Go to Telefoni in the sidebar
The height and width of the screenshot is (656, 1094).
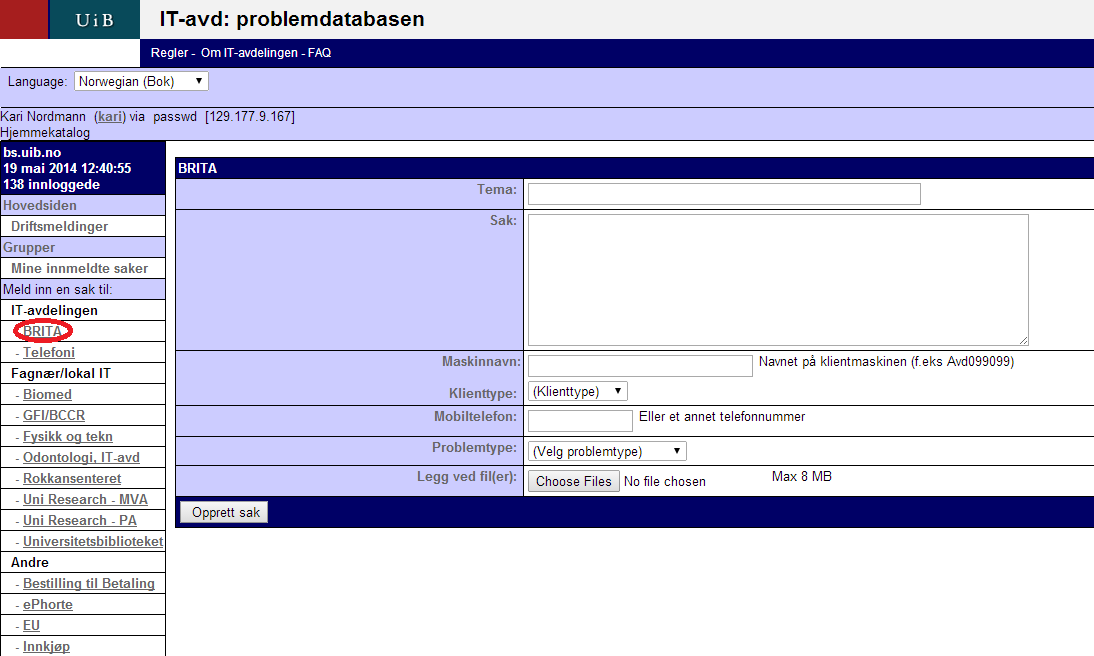click(49, 352)
